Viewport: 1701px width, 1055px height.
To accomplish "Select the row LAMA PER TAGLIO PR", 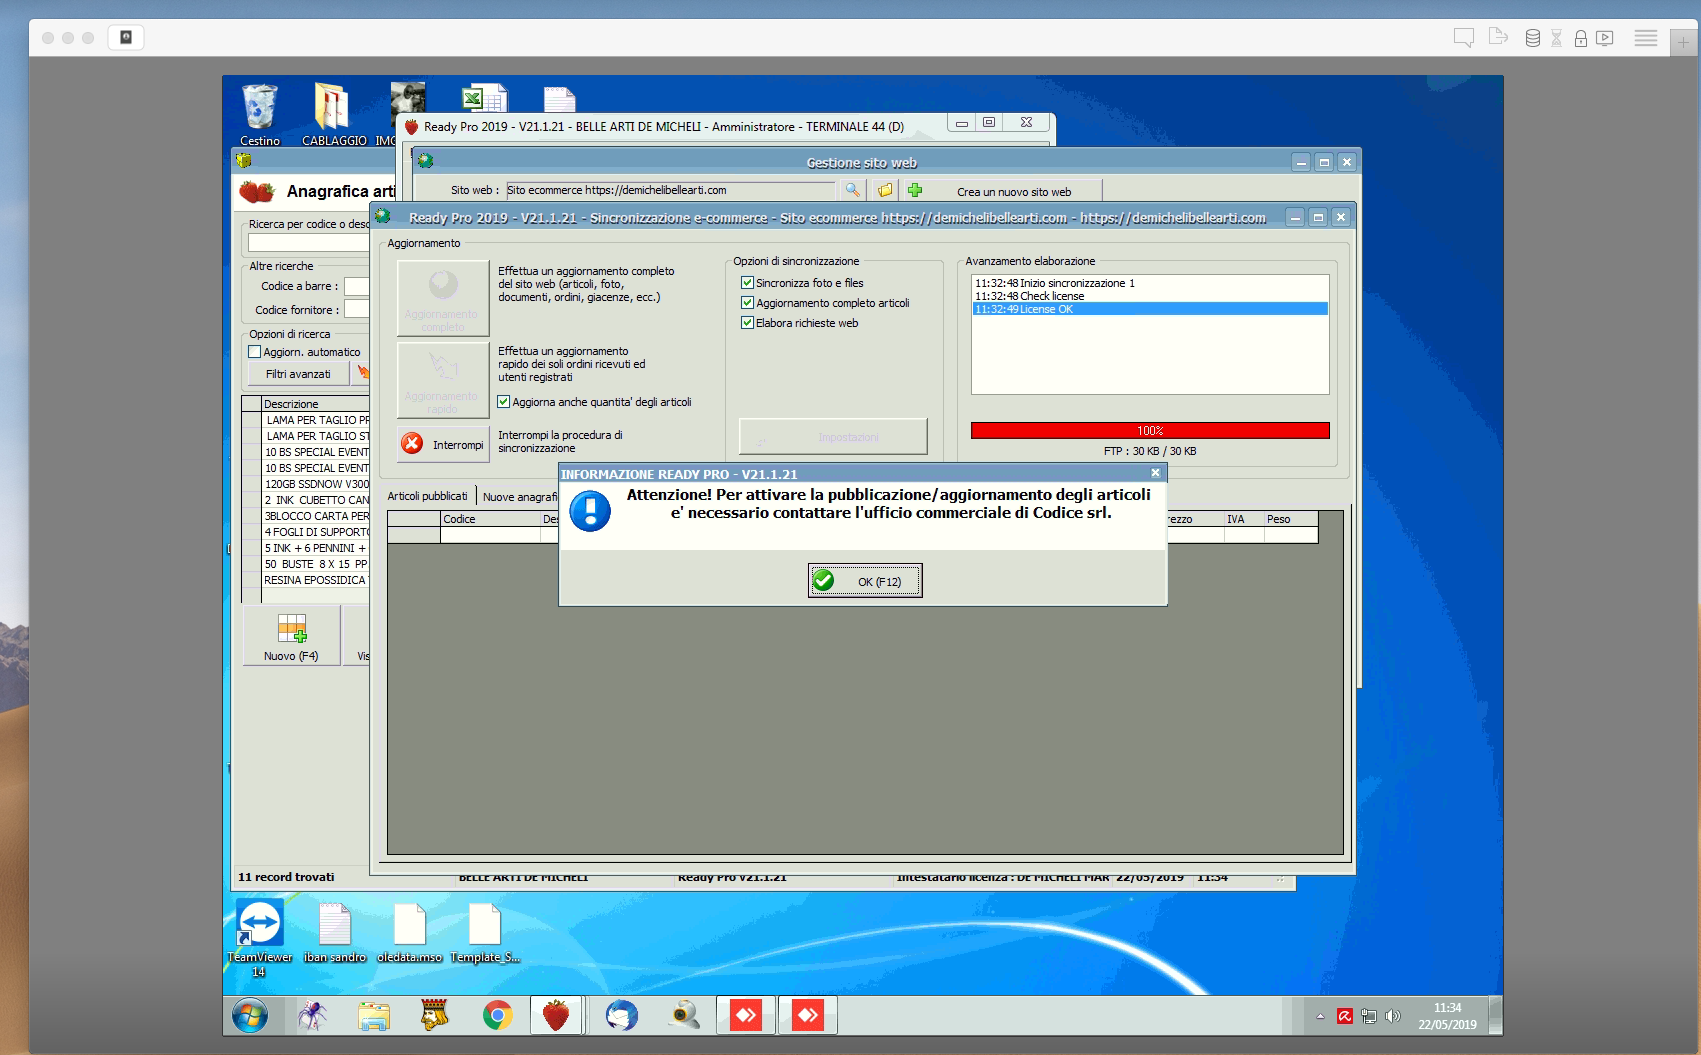I will click(316, 420).
